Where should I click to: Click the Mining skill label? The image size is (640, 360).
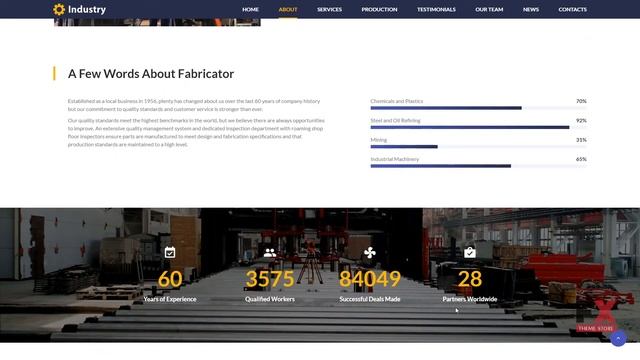(378, 140)
